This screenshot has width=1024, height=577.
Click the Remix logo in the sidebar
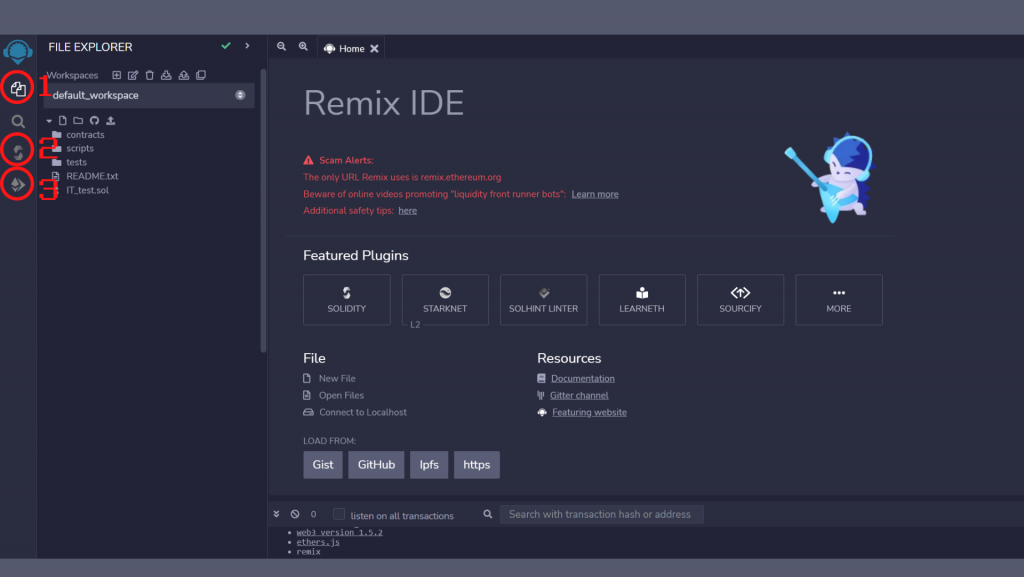pyautogui.click(x=18, y=51)
